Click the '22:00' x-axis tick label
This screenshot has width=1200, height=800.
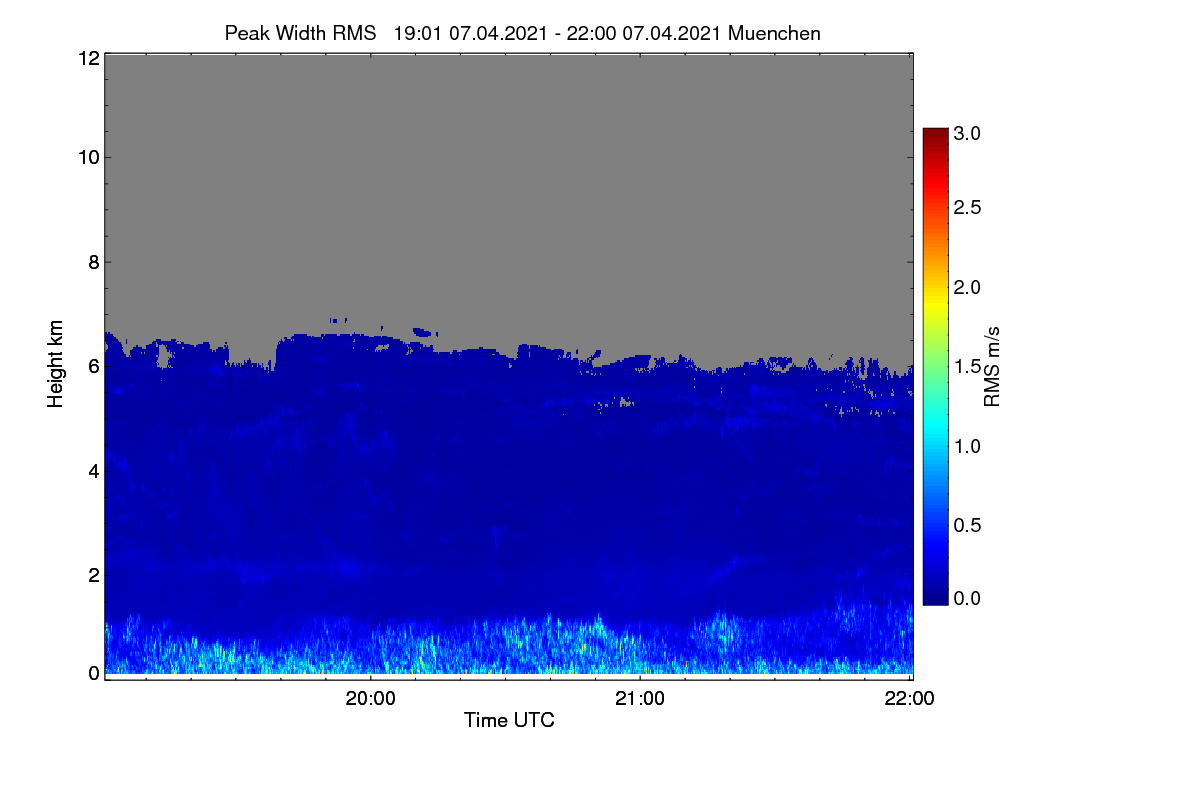(x=909, y=699)
